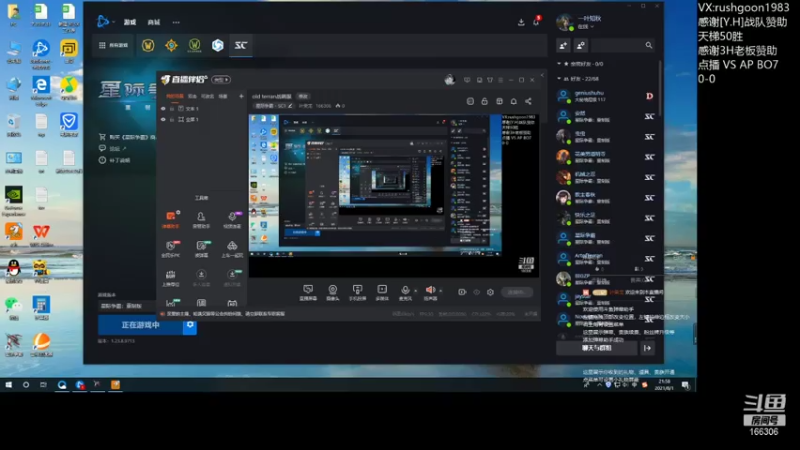Click the pop-out arrow beside chats button
Screen dimensions: 800x450
tap(647, 348)
